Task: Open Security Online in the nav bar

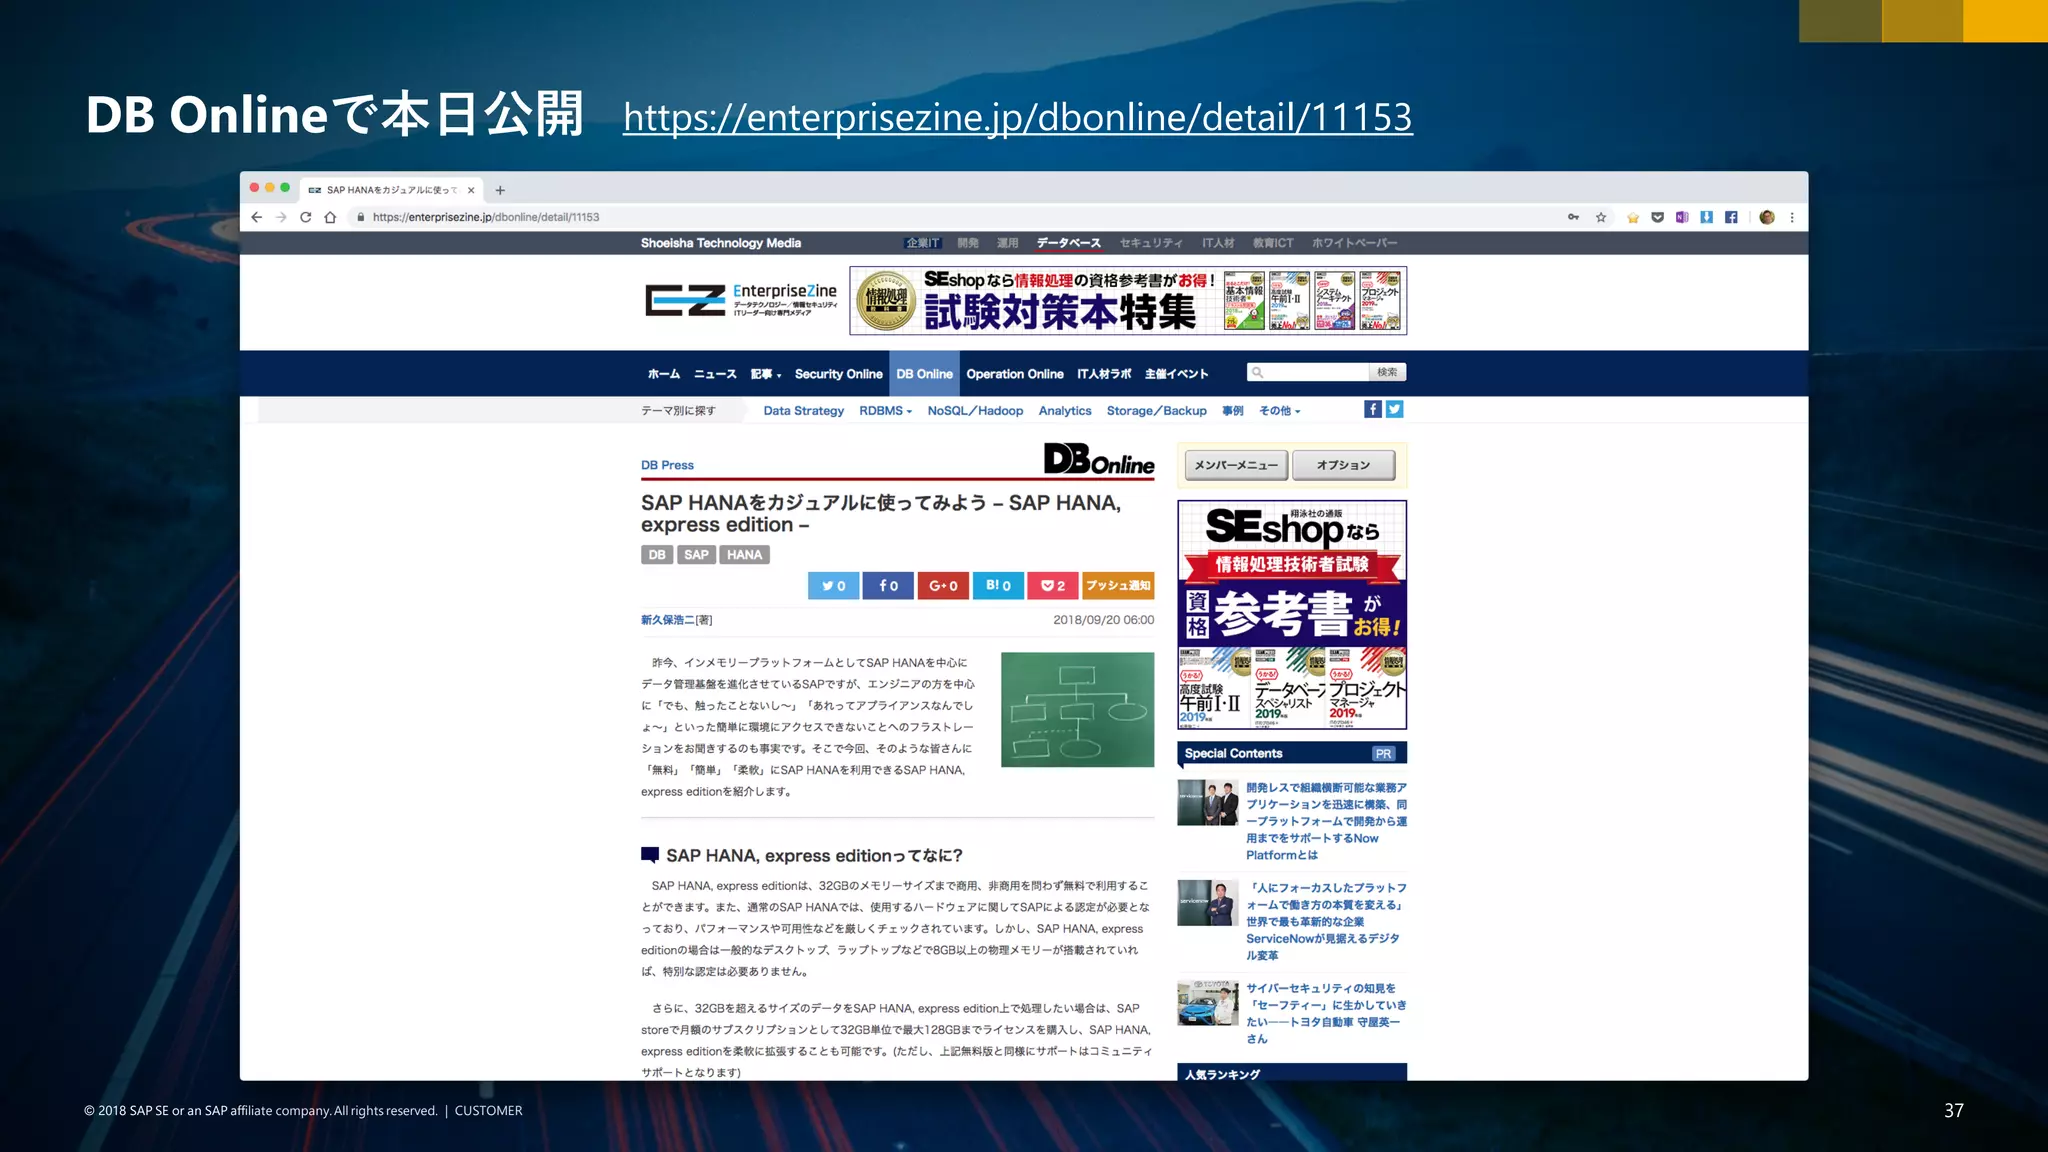Action: [838, 374]
